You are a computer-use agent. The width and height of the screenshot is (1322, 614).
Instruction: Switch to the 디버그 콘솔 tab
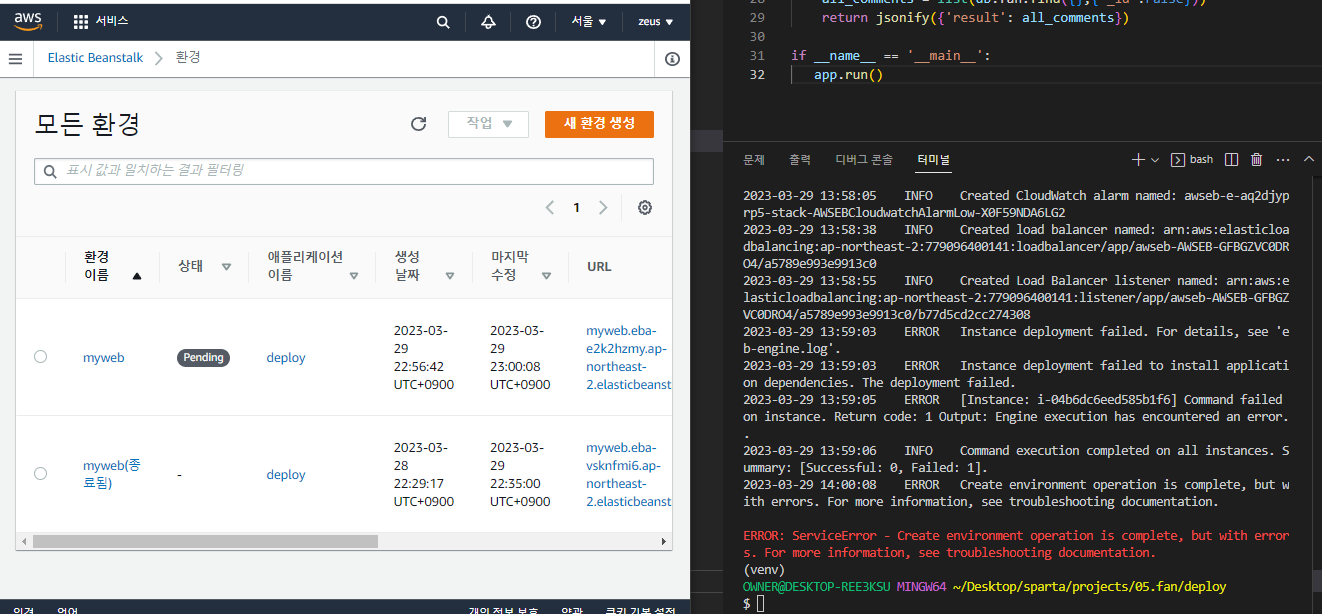pyautogui.click(x=864, y=160)
